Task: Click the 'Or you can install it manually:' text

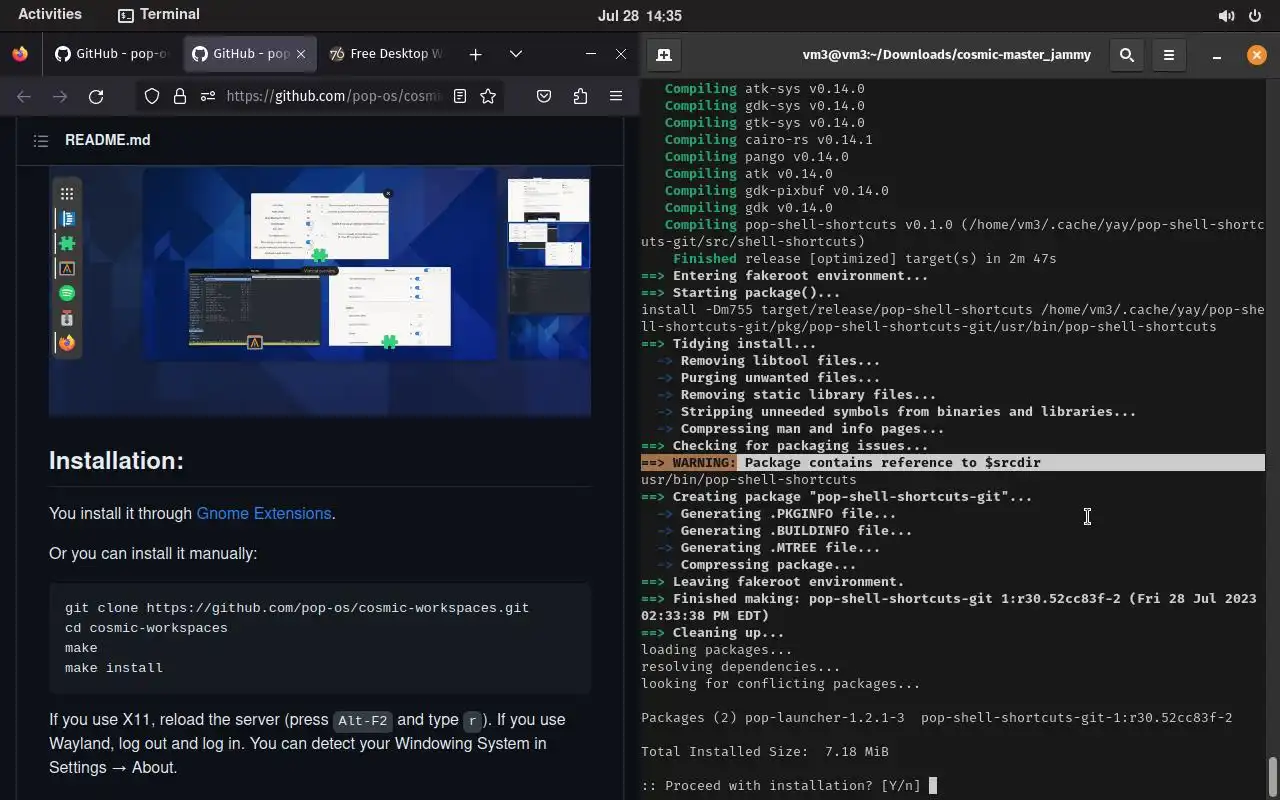Action: [x=153, y=553]
